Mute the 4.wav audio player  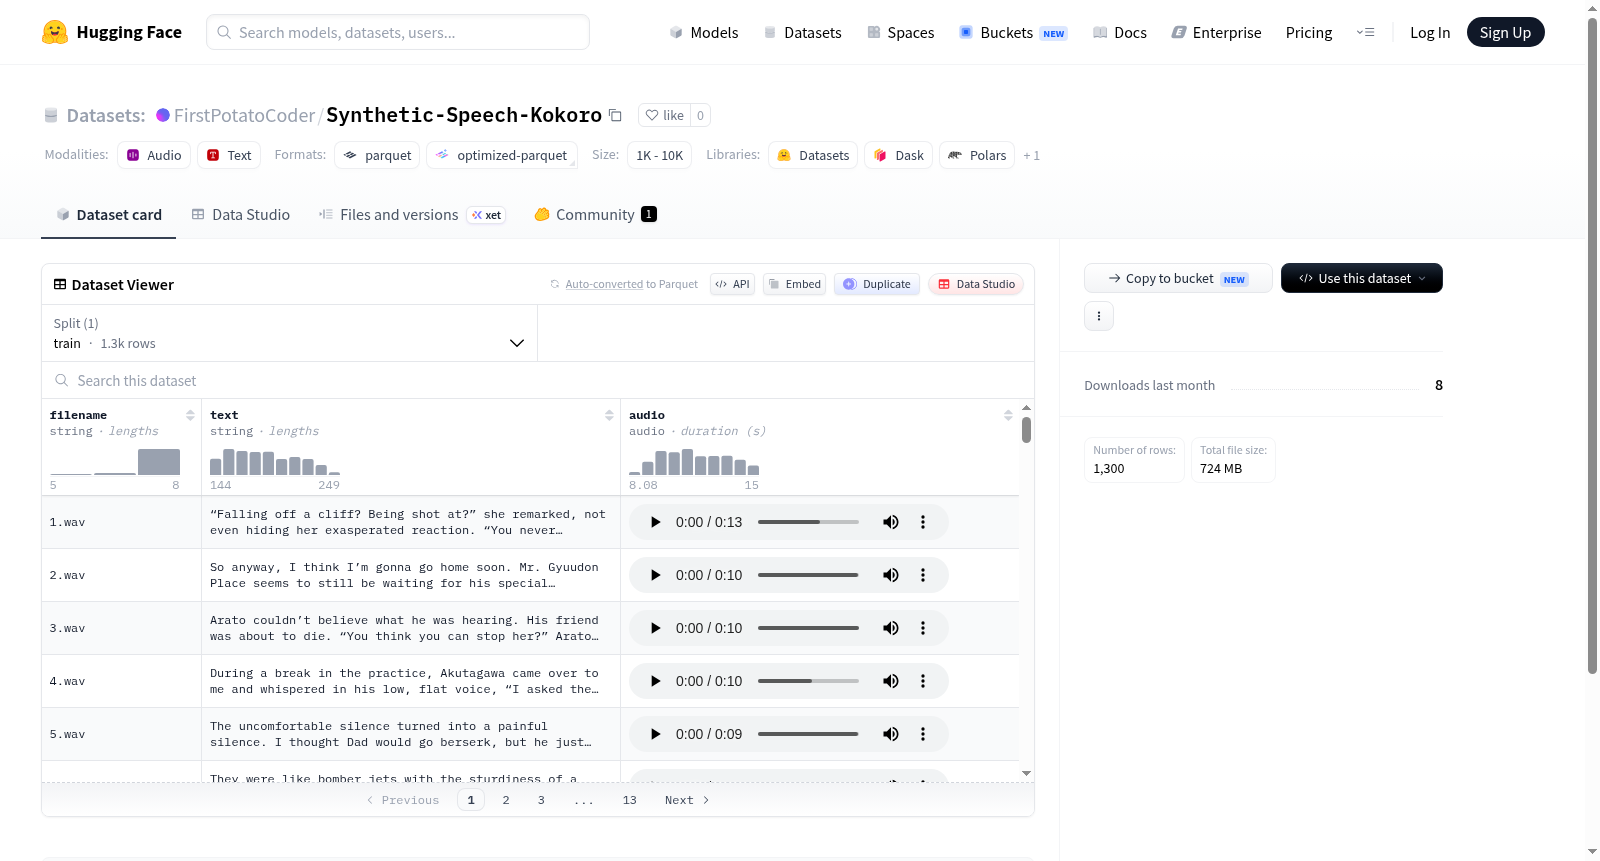coord(890,681)
